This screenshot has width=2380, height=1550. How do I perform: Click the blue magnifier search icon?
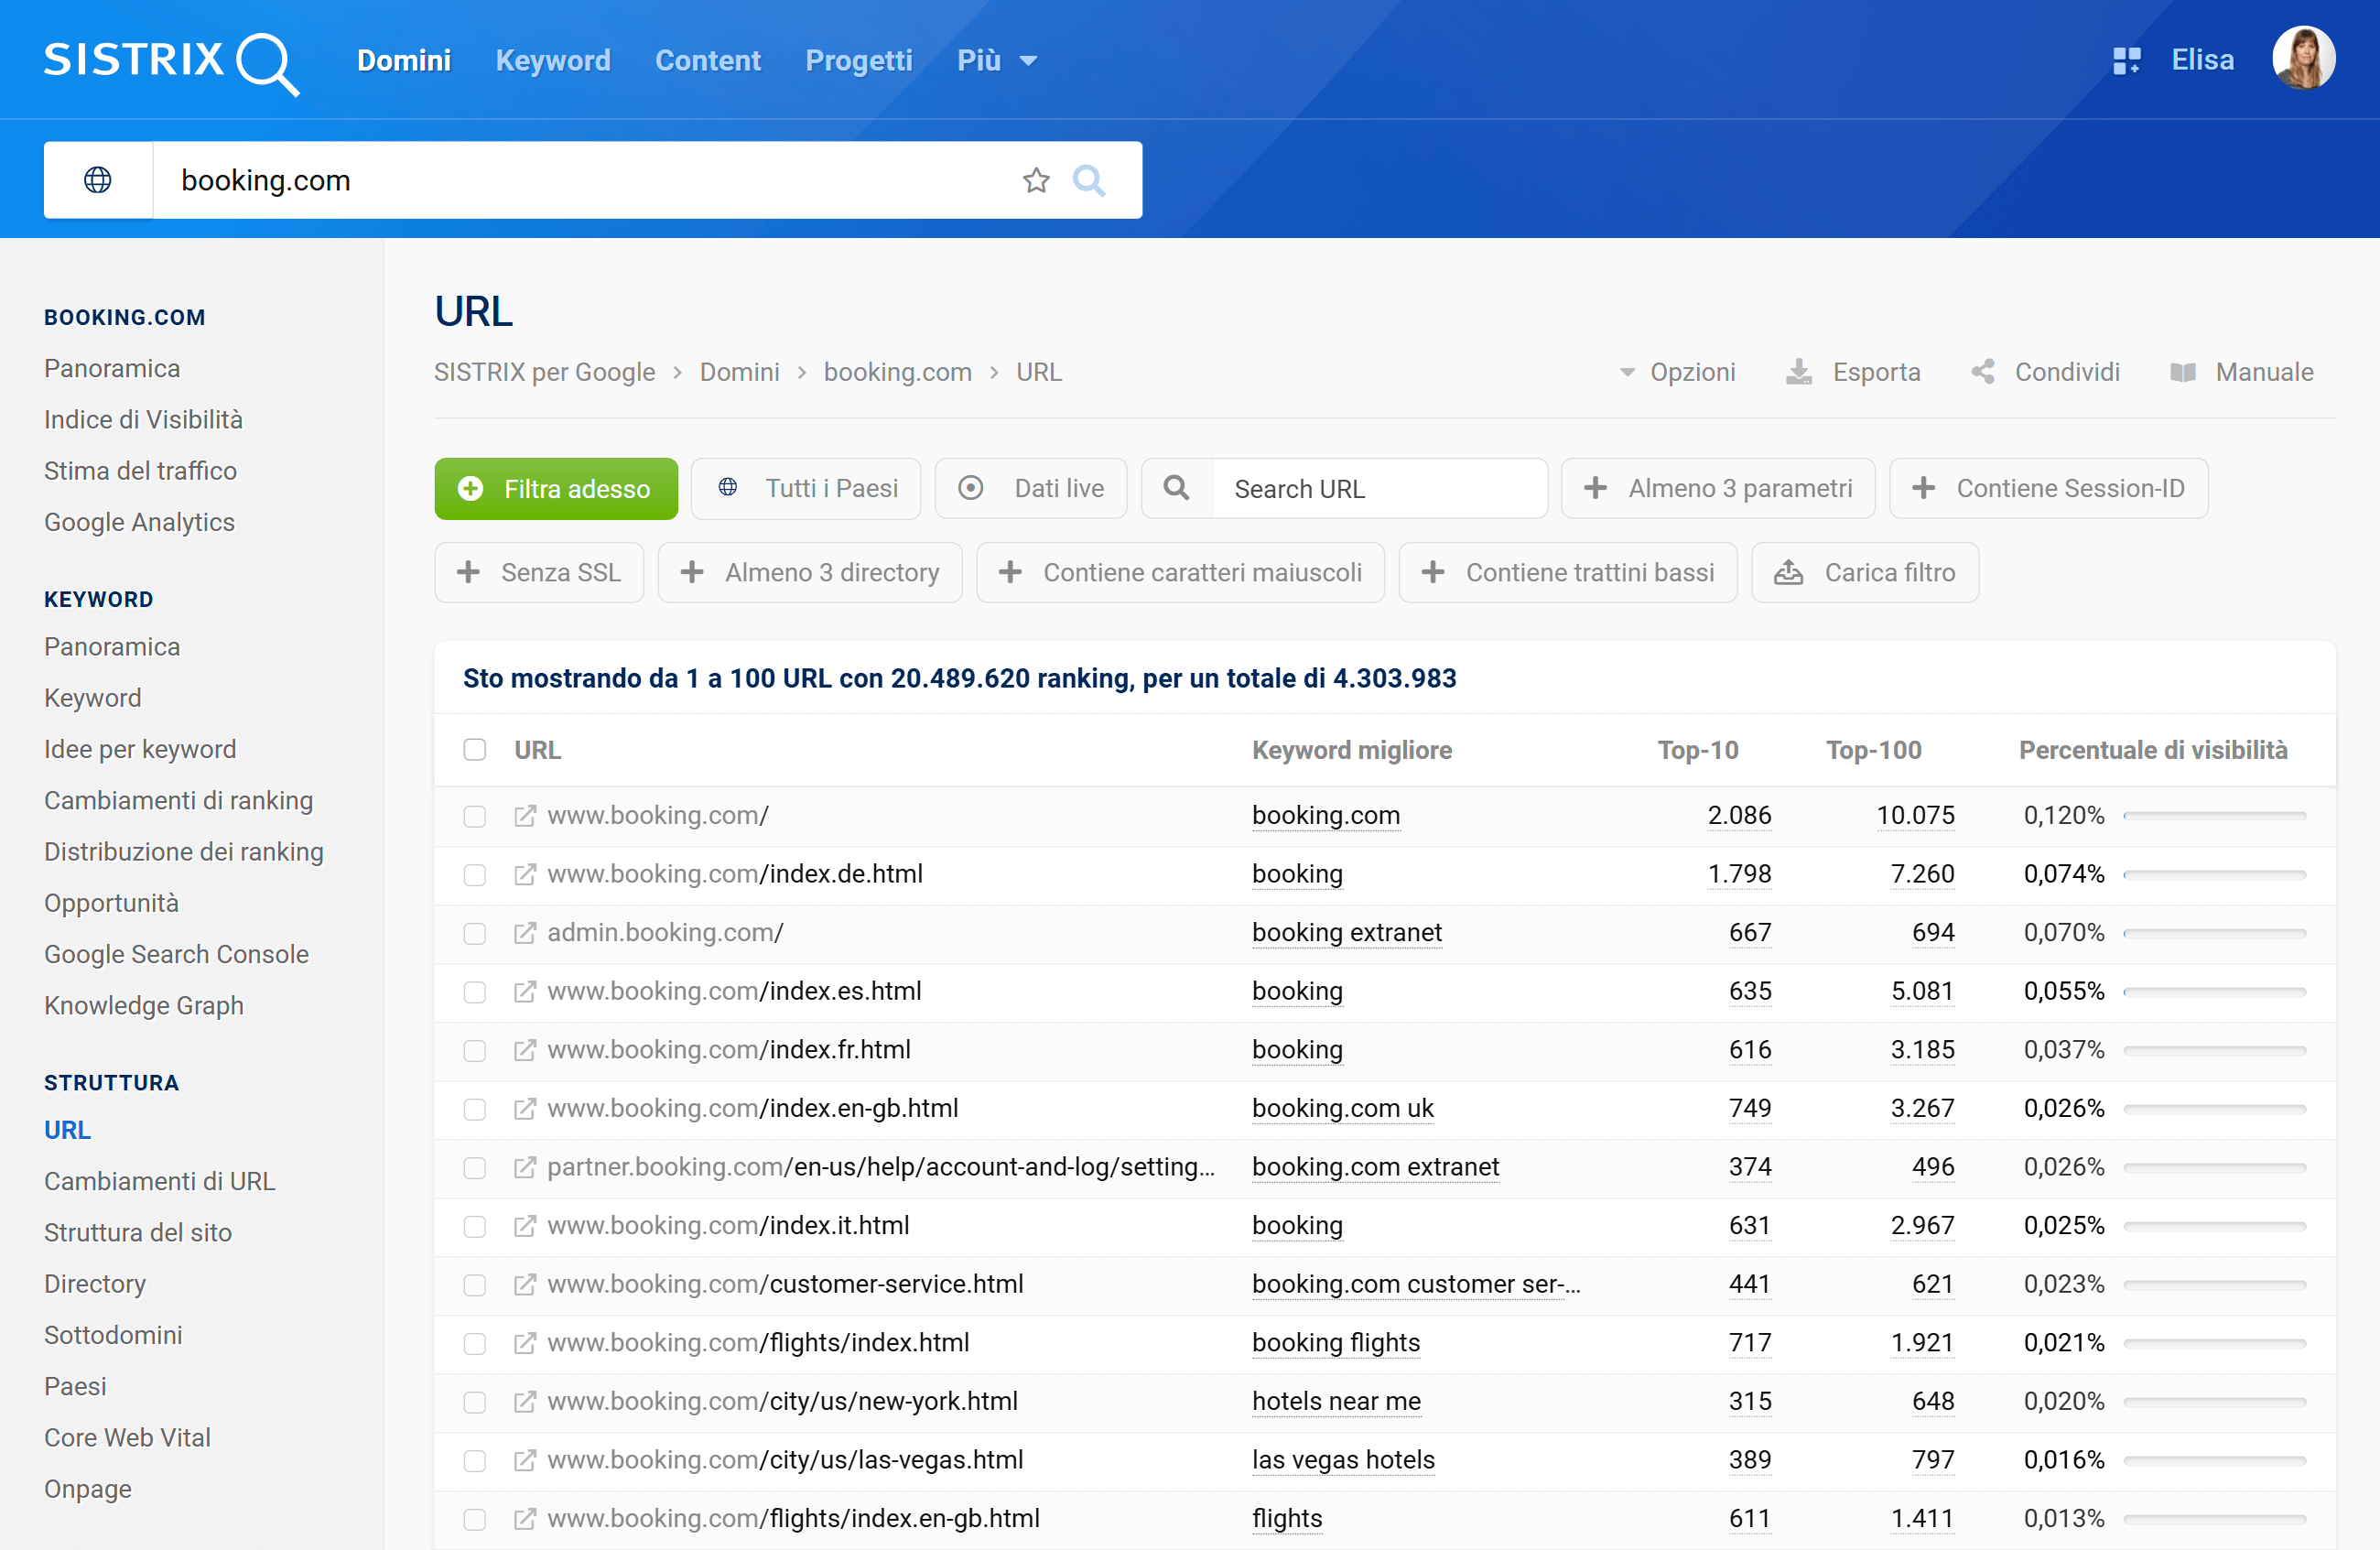coord(1088,180)
